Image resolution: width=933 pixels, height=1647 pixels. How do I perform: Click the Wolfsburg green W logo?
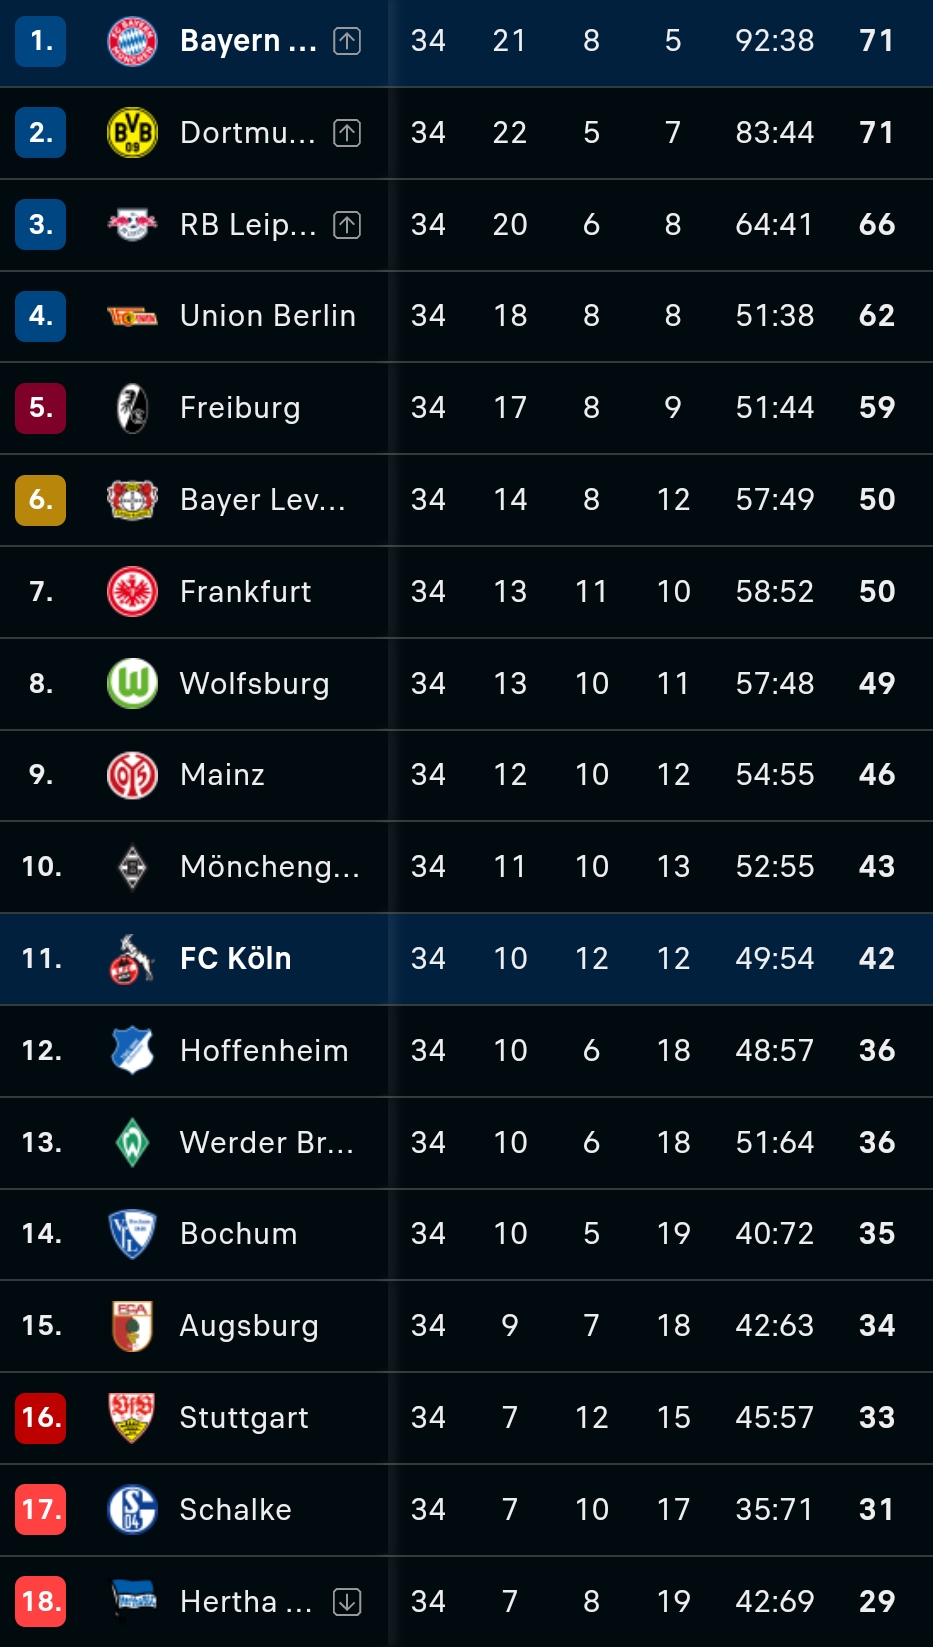point(132,684)
